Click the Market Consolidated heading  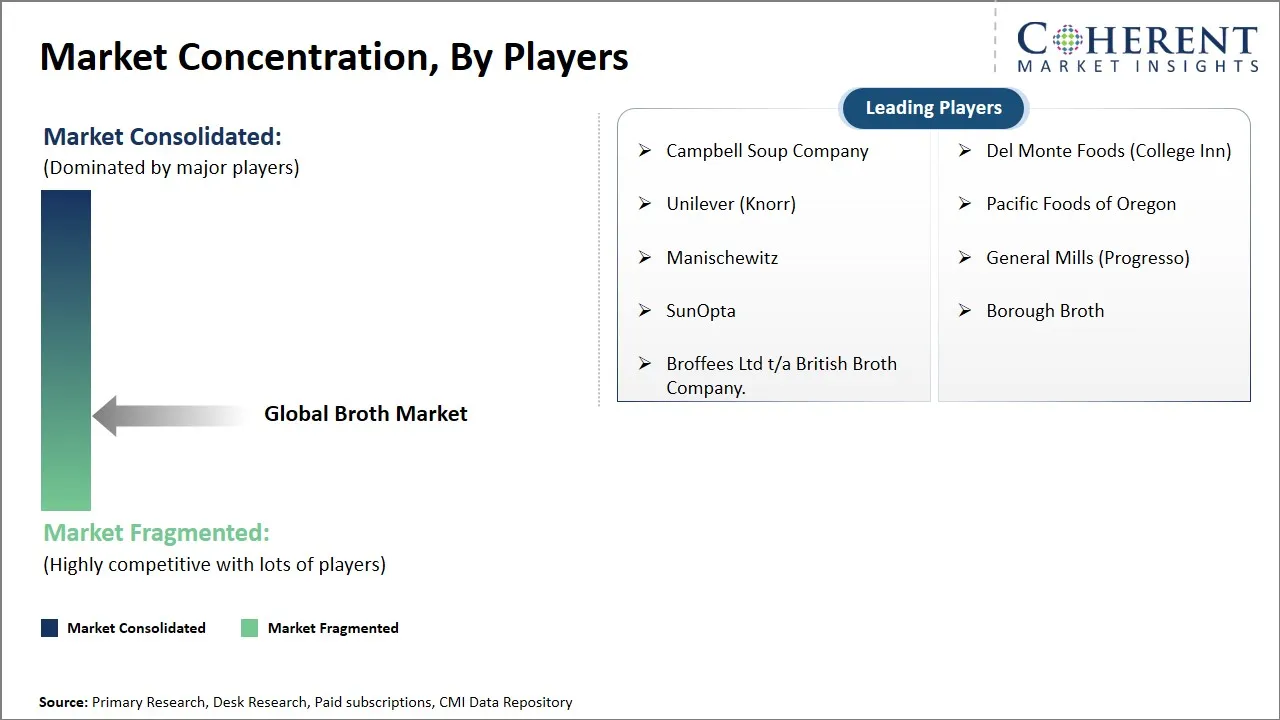(162, 137)
